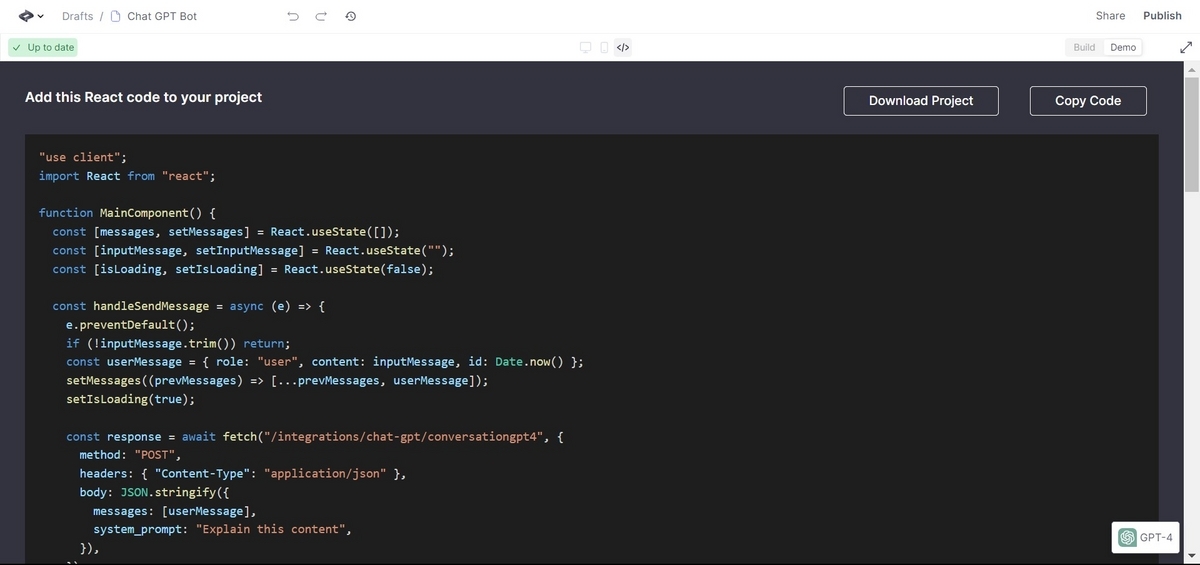Click the messages: [userMessage] line
This screenshot has width=1200, height=565.
pyautogui.click(x=175, y=511)
